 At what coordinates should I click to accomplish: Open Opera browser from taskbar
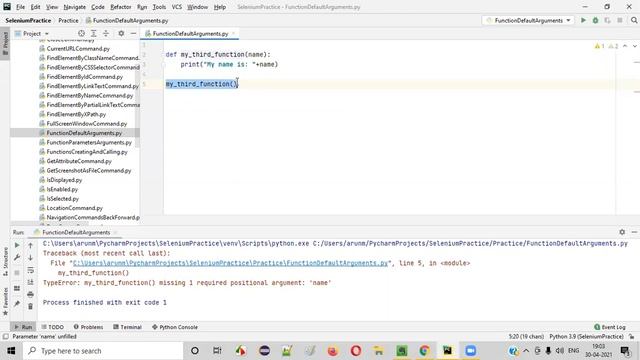point(356,351)
